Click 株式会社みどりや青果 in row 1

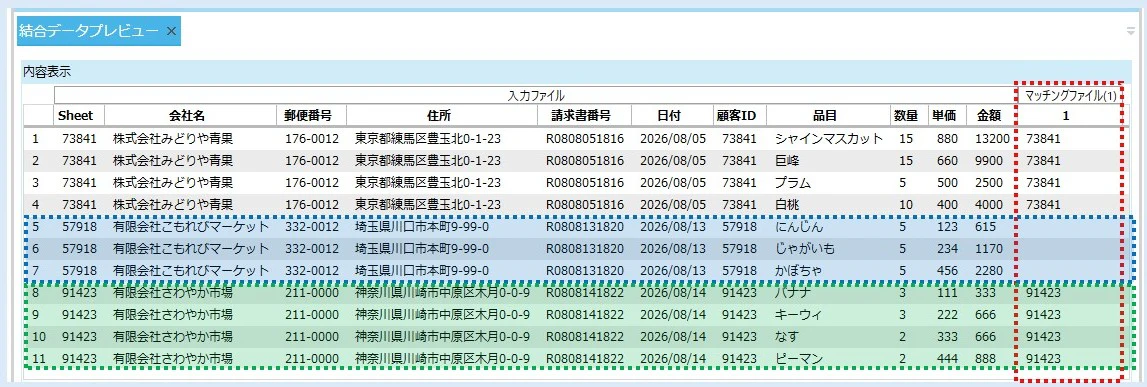click(173, 138)
